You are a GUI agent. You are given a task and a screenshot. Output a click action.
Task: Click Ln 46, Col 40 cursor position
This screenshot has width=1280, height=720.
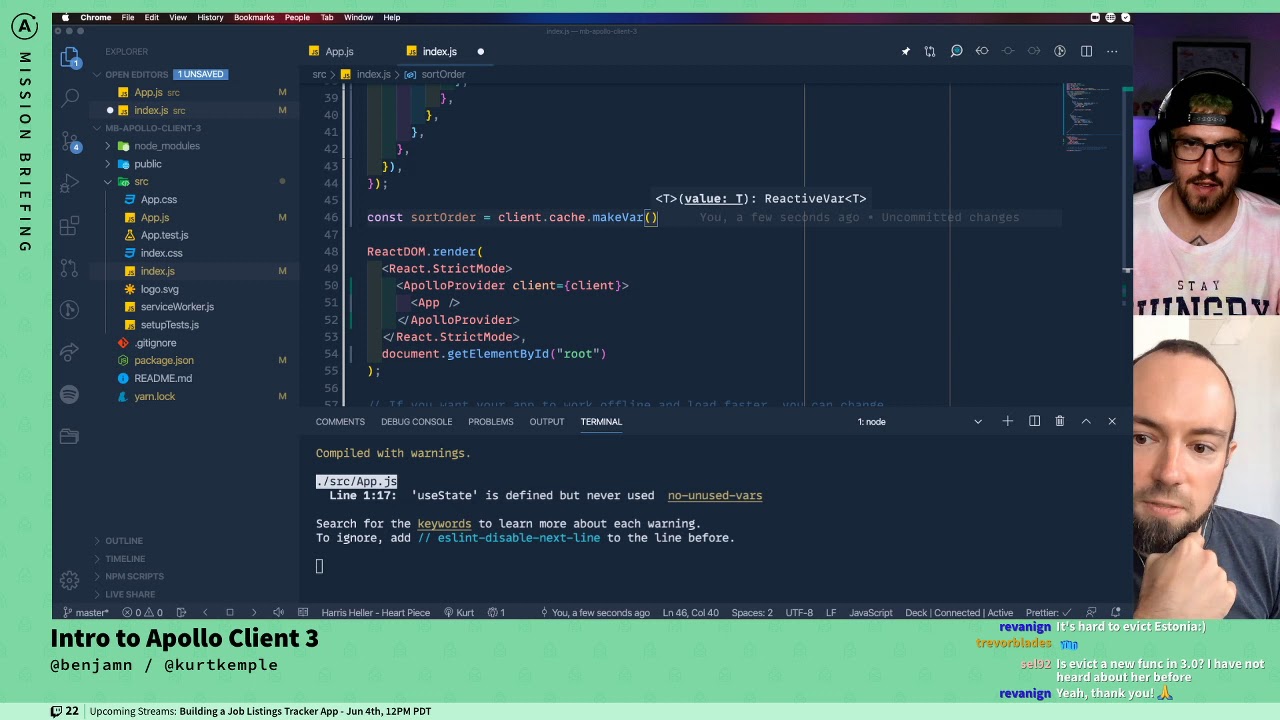690,613
